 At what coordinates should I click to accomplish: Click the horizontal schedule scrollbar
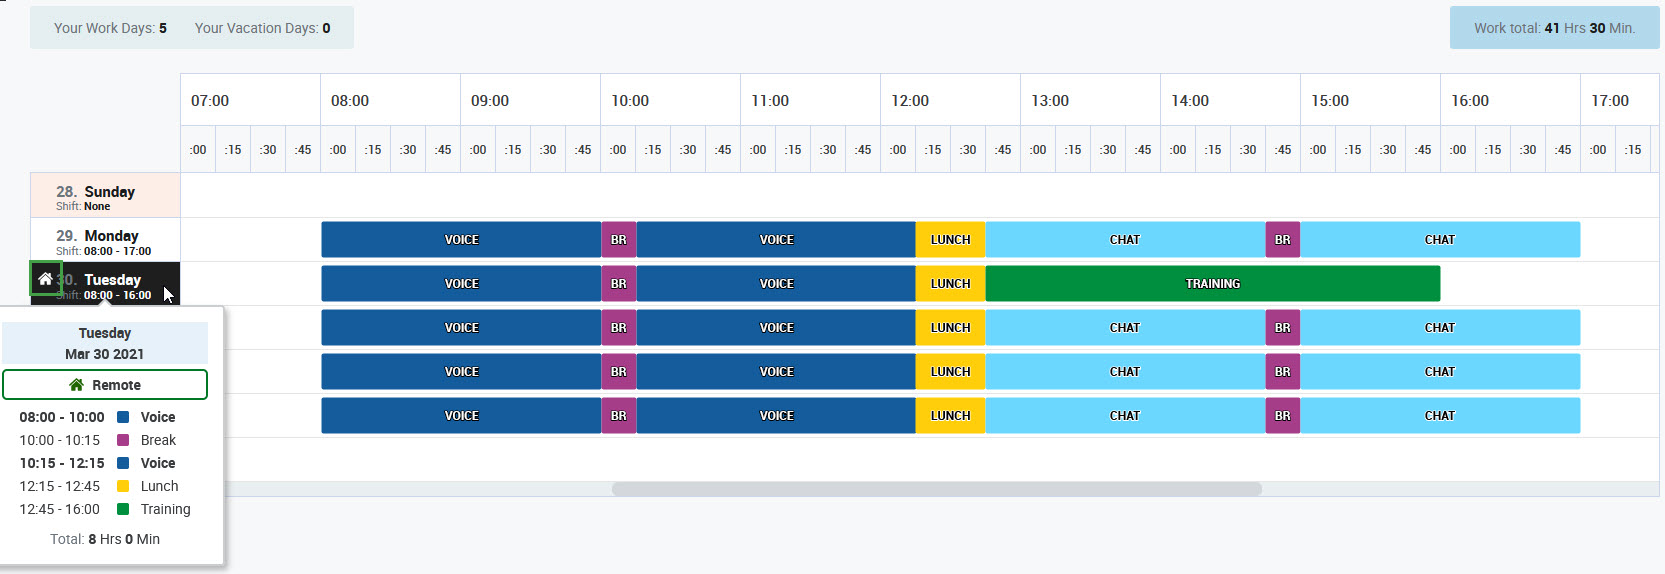point(936,489)
